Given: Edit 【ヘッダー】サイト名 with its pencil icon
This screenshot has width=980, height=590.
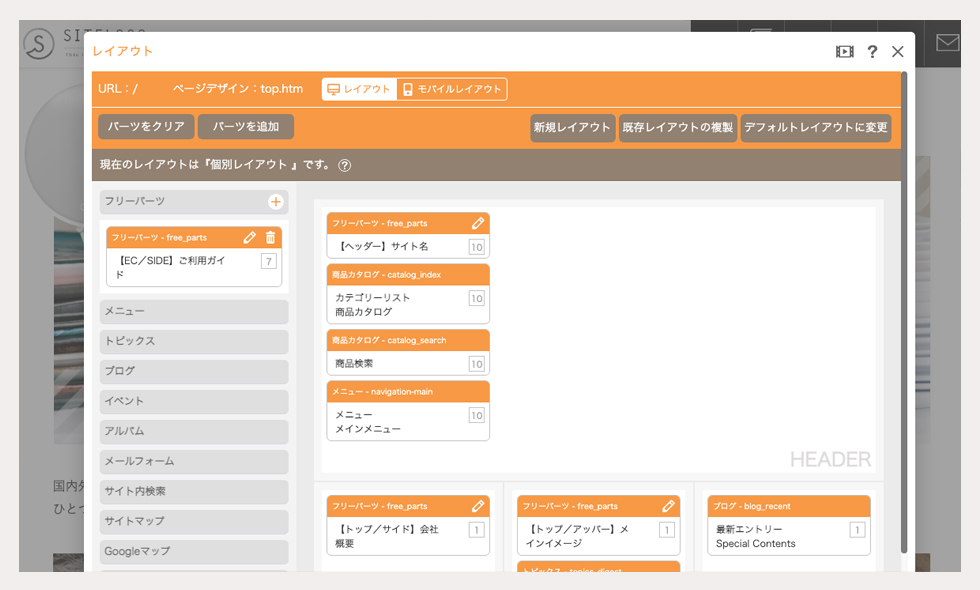Looking at the screenshot, I should (479, 223).
